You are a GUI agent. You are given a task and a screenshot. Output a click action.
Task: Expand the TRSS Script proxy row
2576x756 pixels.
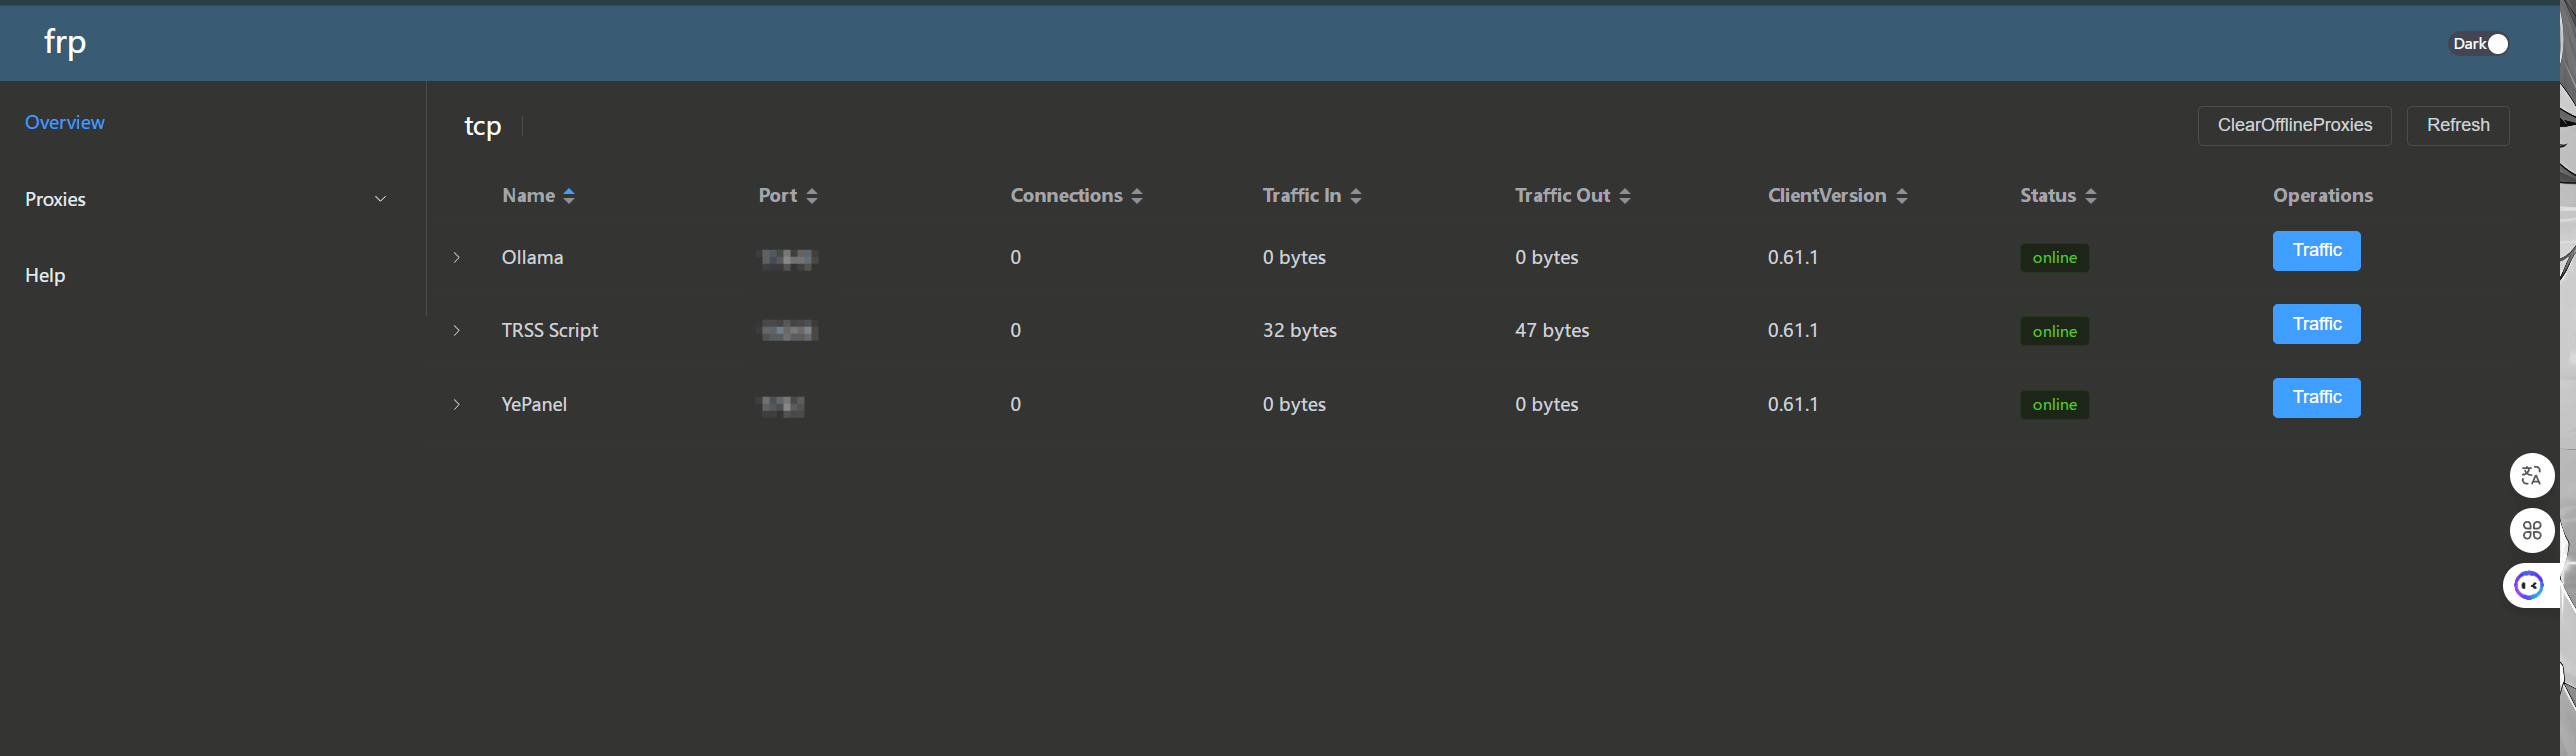457,331
